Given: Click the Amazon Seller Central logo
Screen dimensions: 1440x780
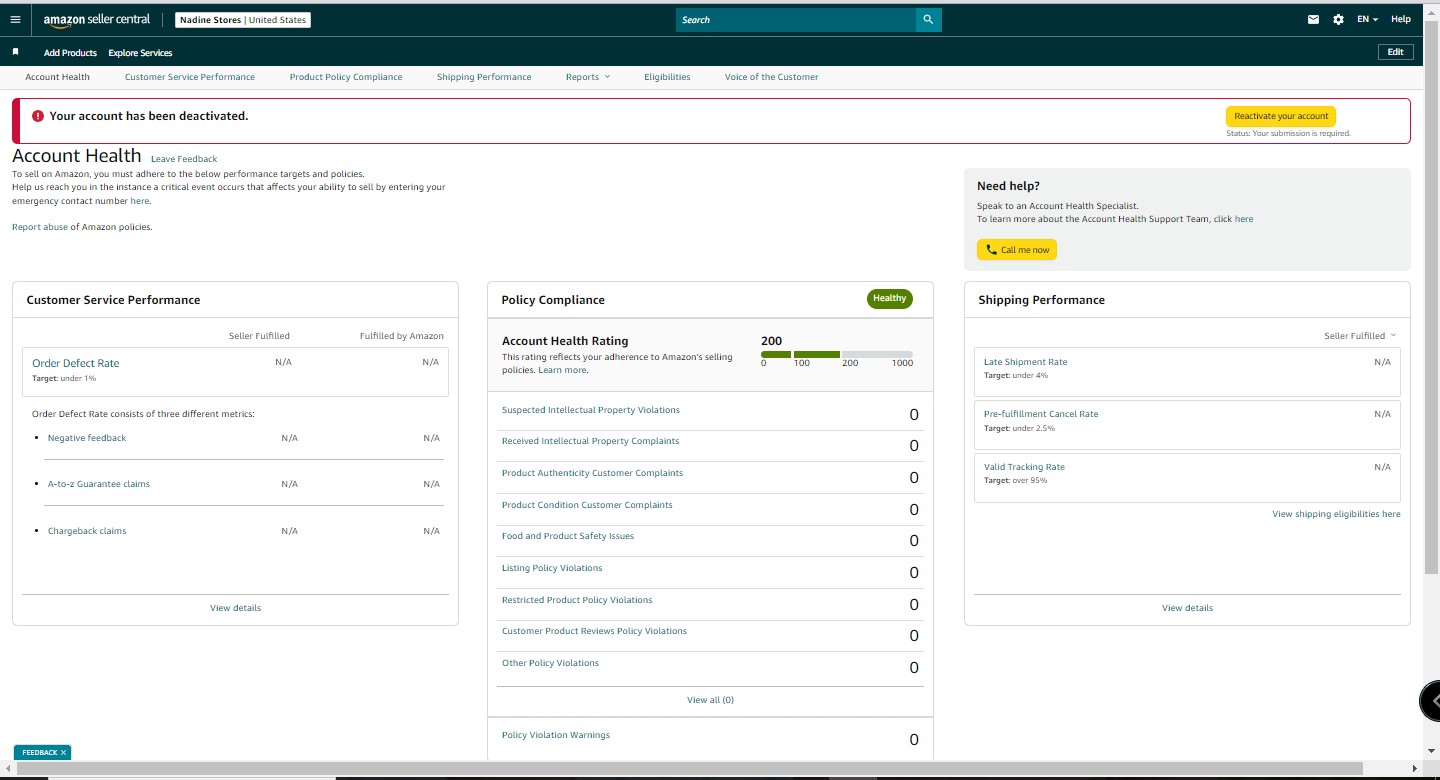Looking at the screenshot, I should pos(97,20).
